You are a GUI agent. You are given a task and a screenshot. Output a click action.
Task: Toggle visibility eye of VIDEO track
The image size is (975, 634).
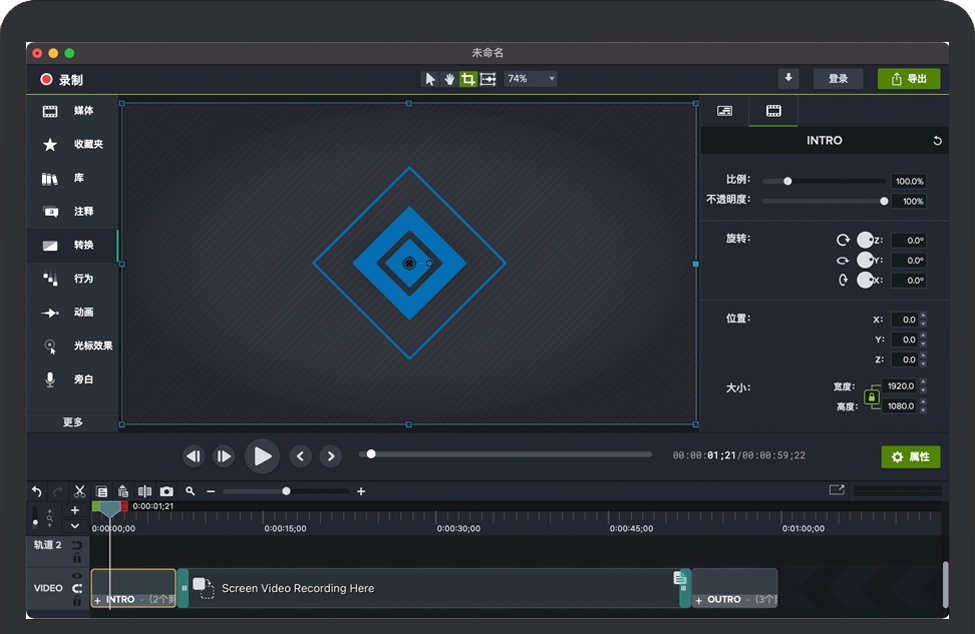[77, 576]
